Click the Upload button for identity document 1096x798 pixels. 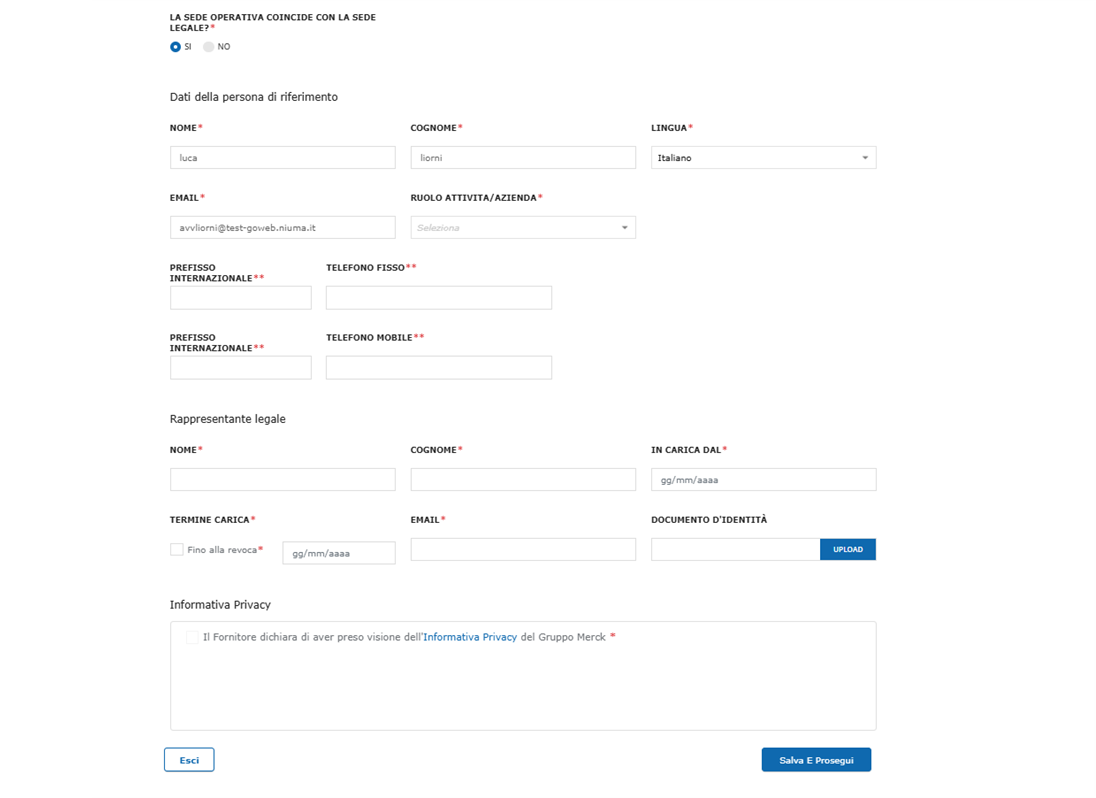[847, 549]
